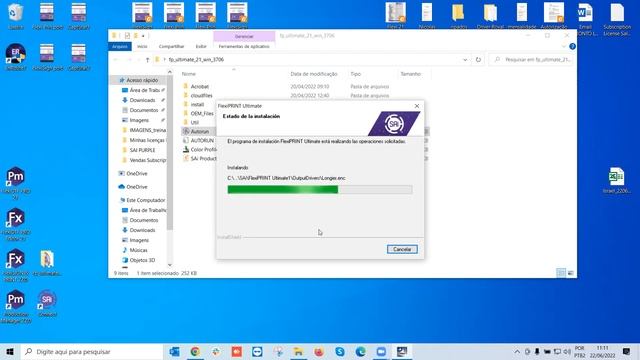Open pinned Documentos in quick access
This screenshot has width=640, height=360.
click(x=143, y=110)
